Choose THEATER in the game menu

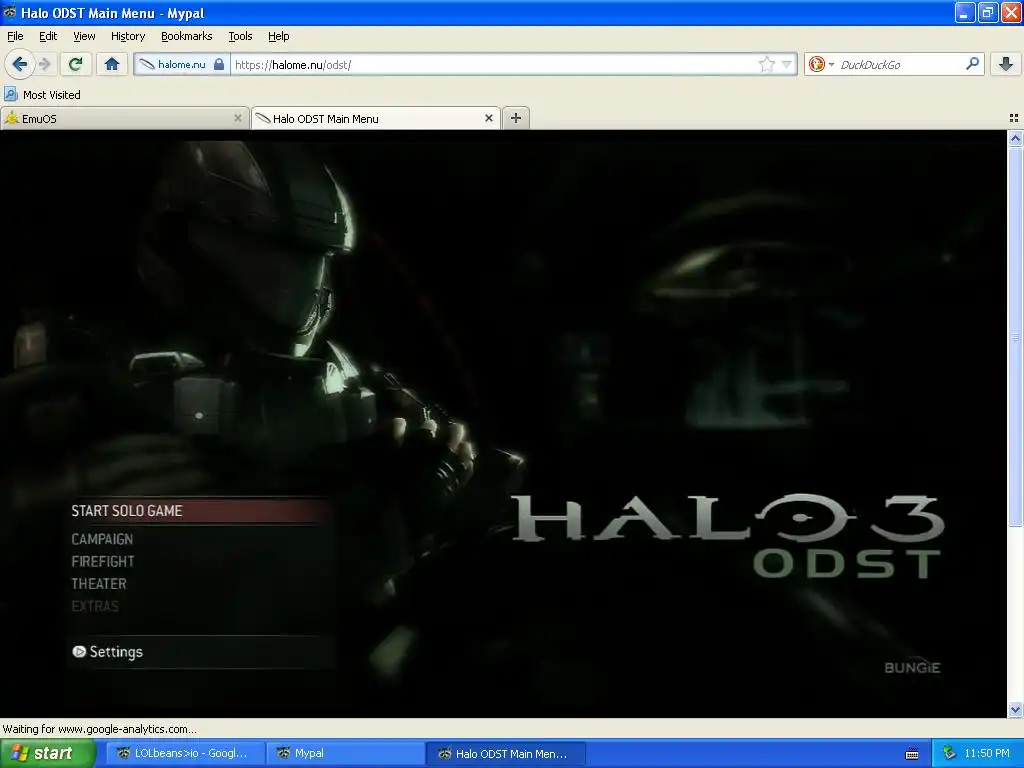(x=99, y=583)
